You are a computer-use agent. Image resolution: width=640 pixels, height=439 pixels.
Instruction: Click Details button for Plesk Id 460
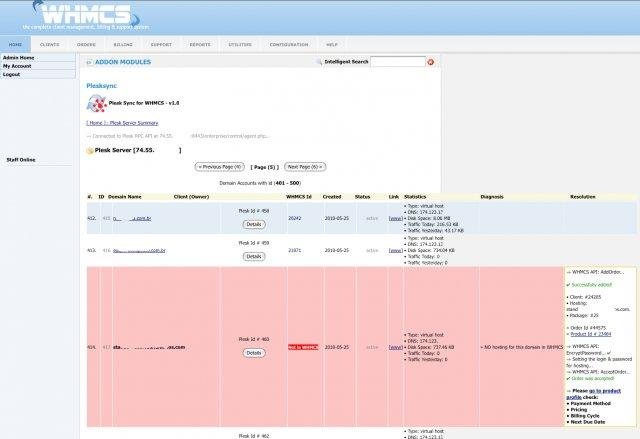(x=254, y=353)
